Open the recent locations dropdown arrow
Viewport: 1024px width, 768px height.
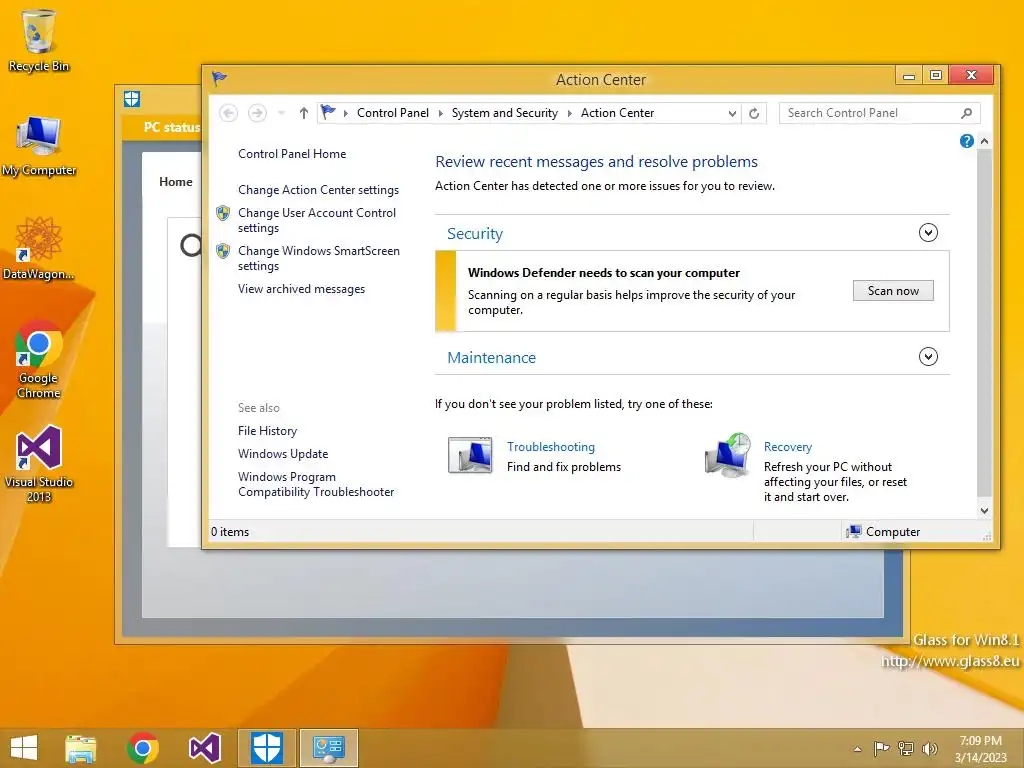click(x=281, y=113)
